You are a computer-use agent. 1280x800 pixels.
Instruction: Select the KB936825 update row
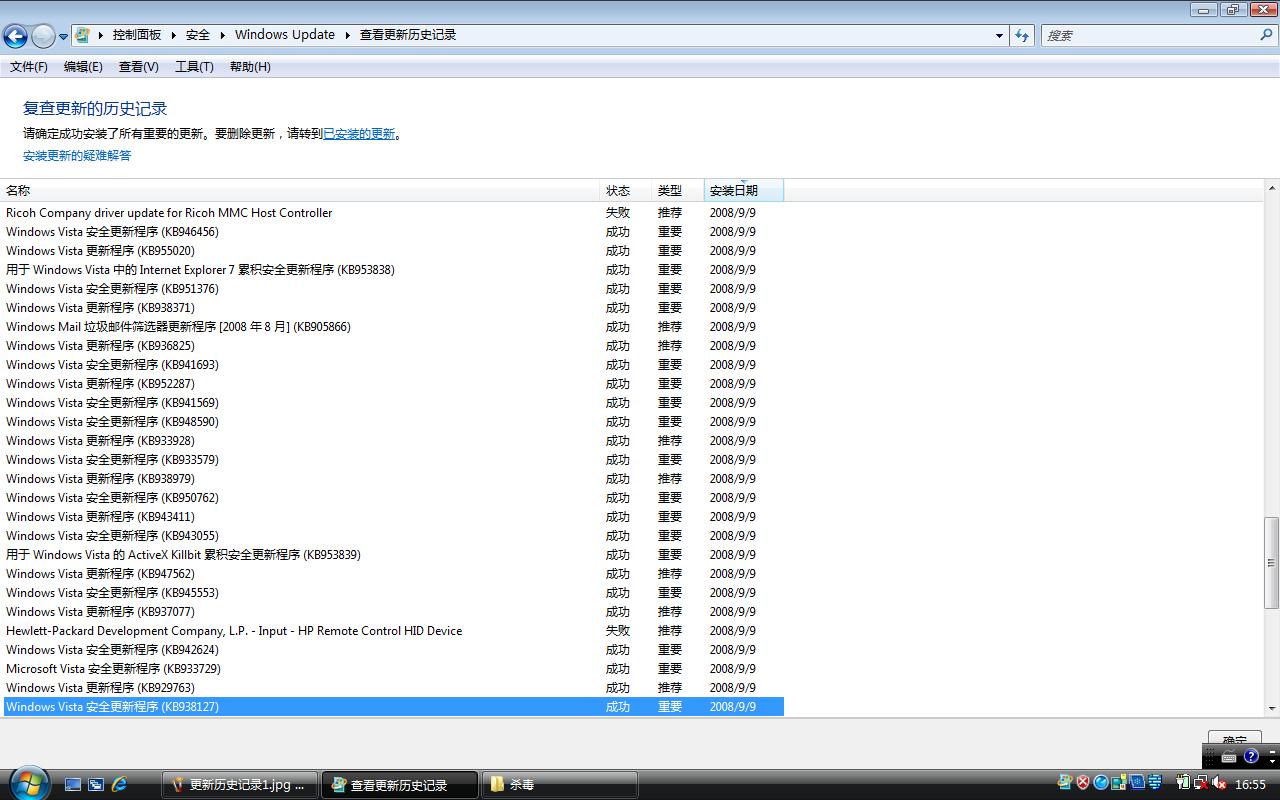(392, 346)
